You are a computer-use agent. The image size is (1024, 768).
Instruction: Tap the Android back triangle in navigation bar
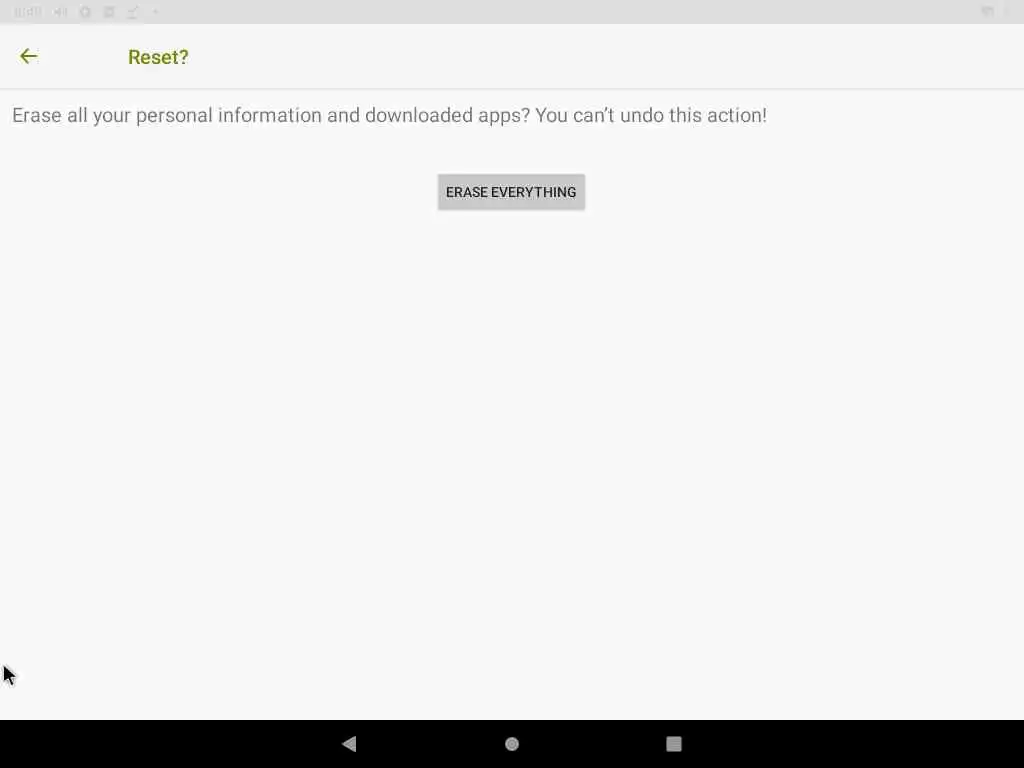point(349,744)
